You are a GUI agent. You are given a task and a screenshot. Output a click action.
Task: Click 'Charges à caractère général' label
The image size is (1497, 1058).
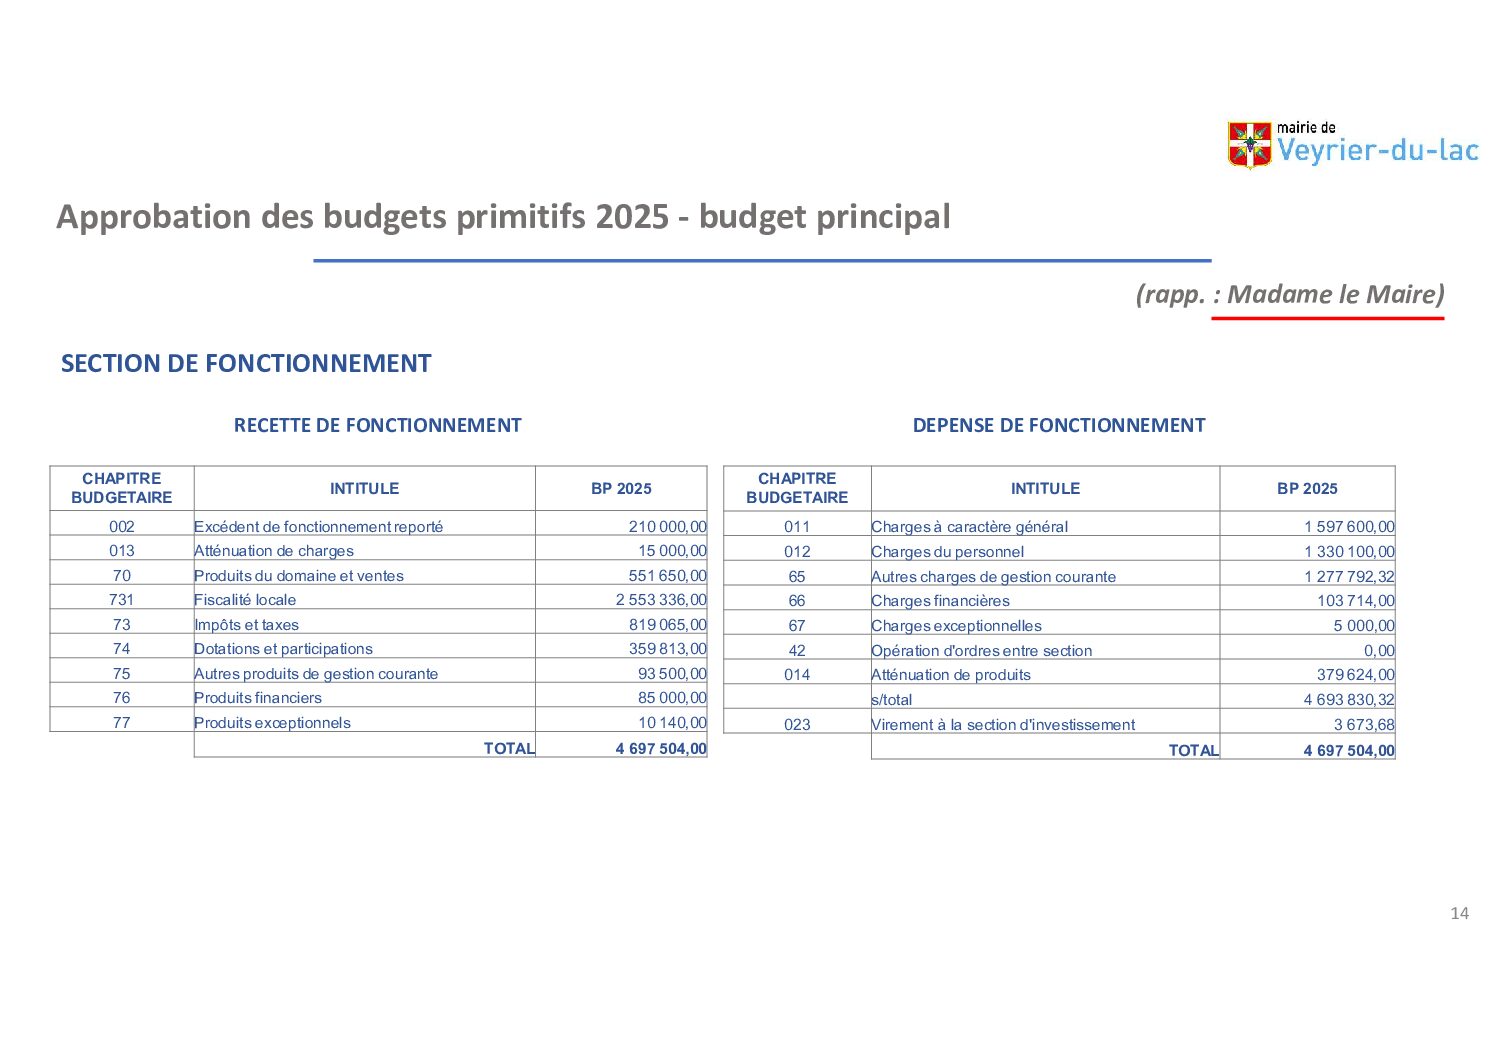[969, 527]
